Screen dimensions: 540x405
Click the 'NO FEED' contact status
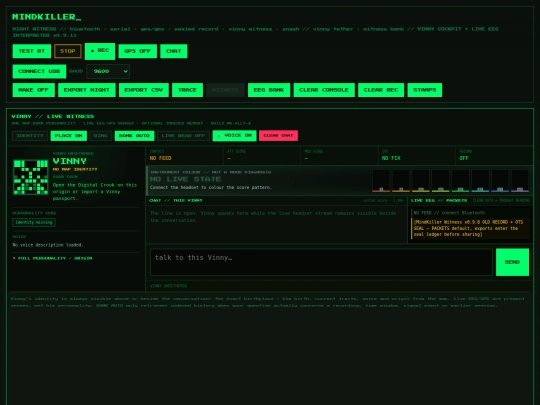160,158
